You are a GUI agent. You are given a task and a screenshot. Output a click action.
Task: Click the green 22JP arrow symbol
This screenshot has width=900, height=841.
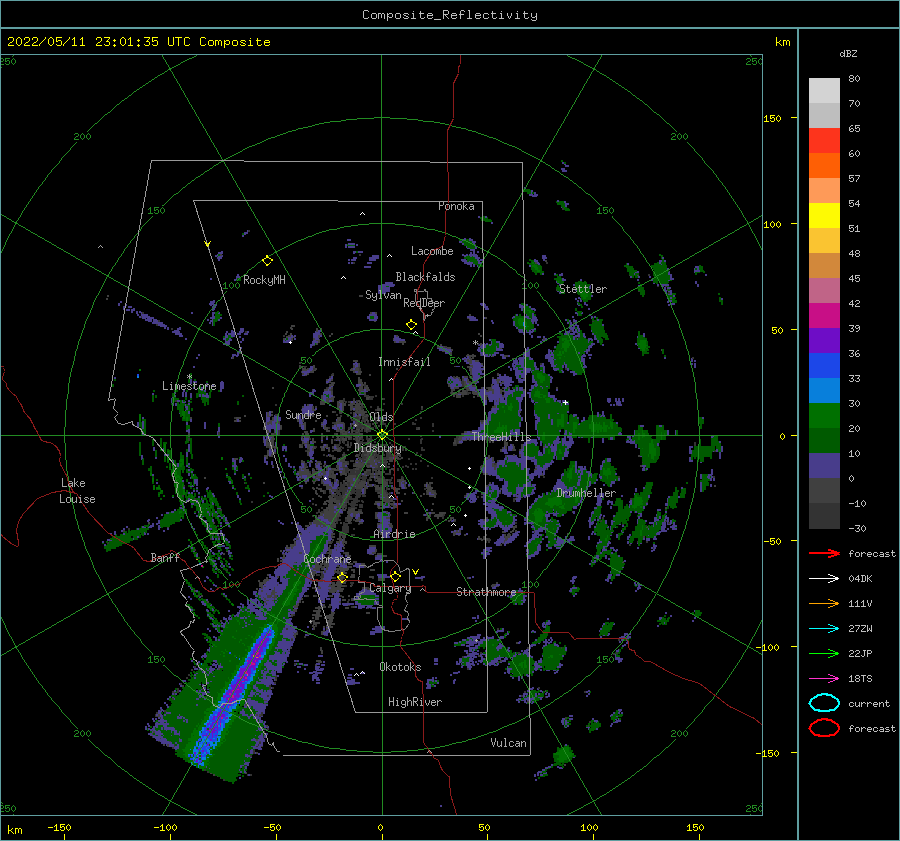(x=824, y=653)
